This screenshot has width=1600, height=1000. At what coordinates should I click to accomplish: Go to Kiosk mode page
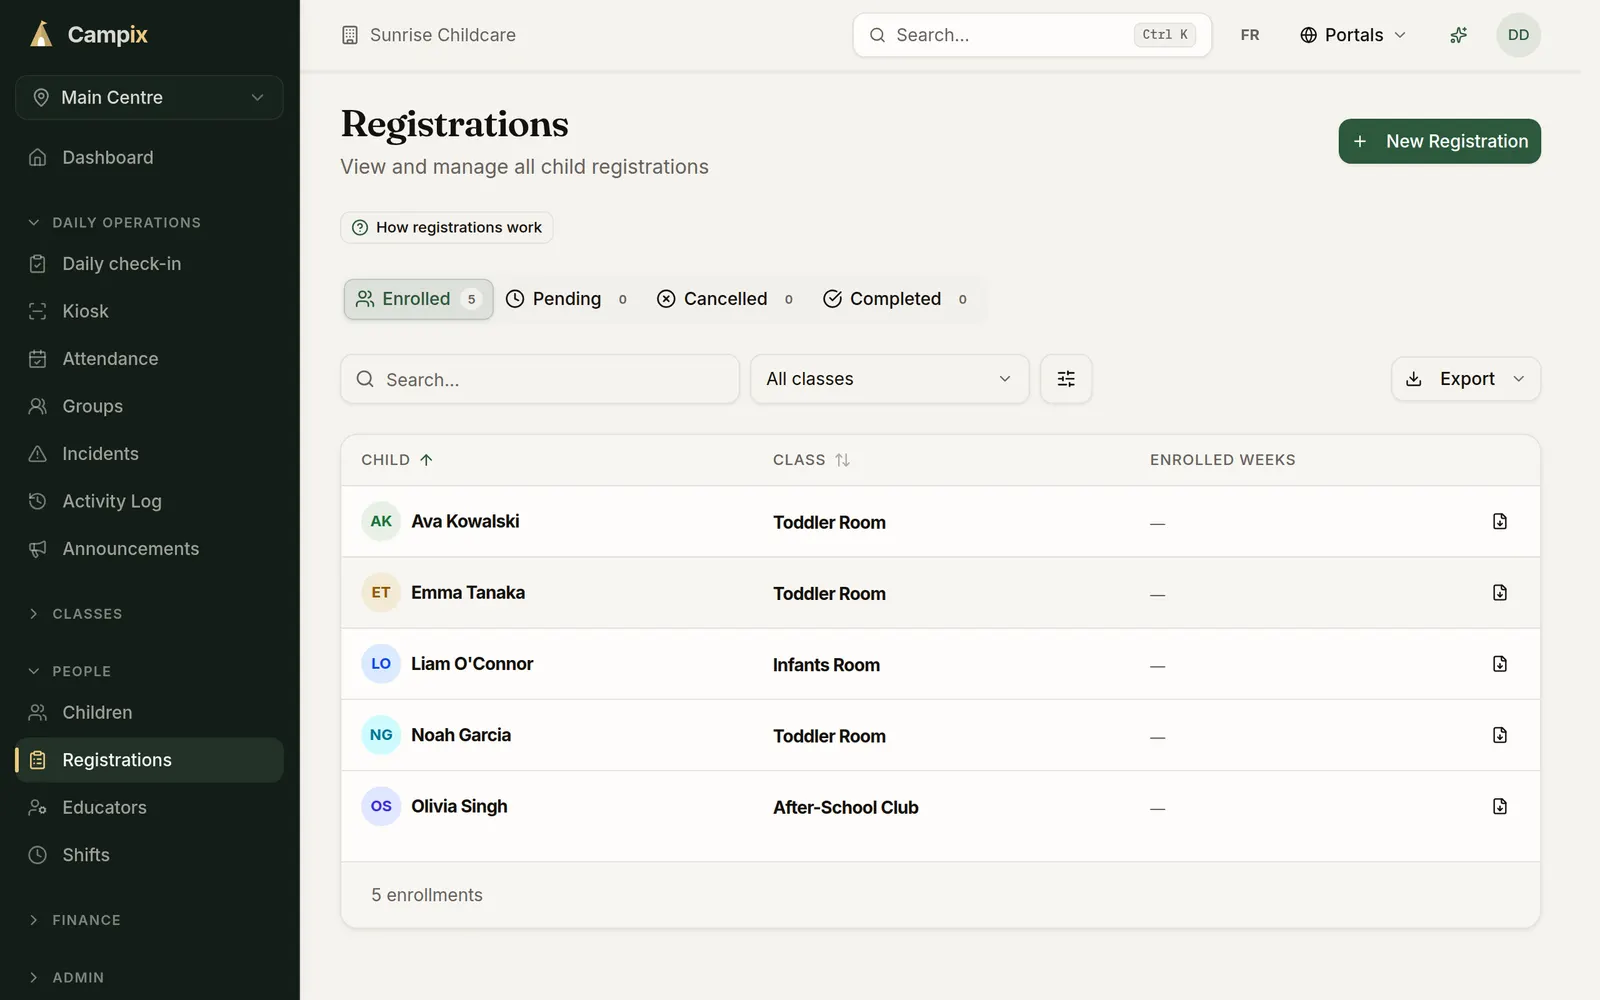pos(149,311)
